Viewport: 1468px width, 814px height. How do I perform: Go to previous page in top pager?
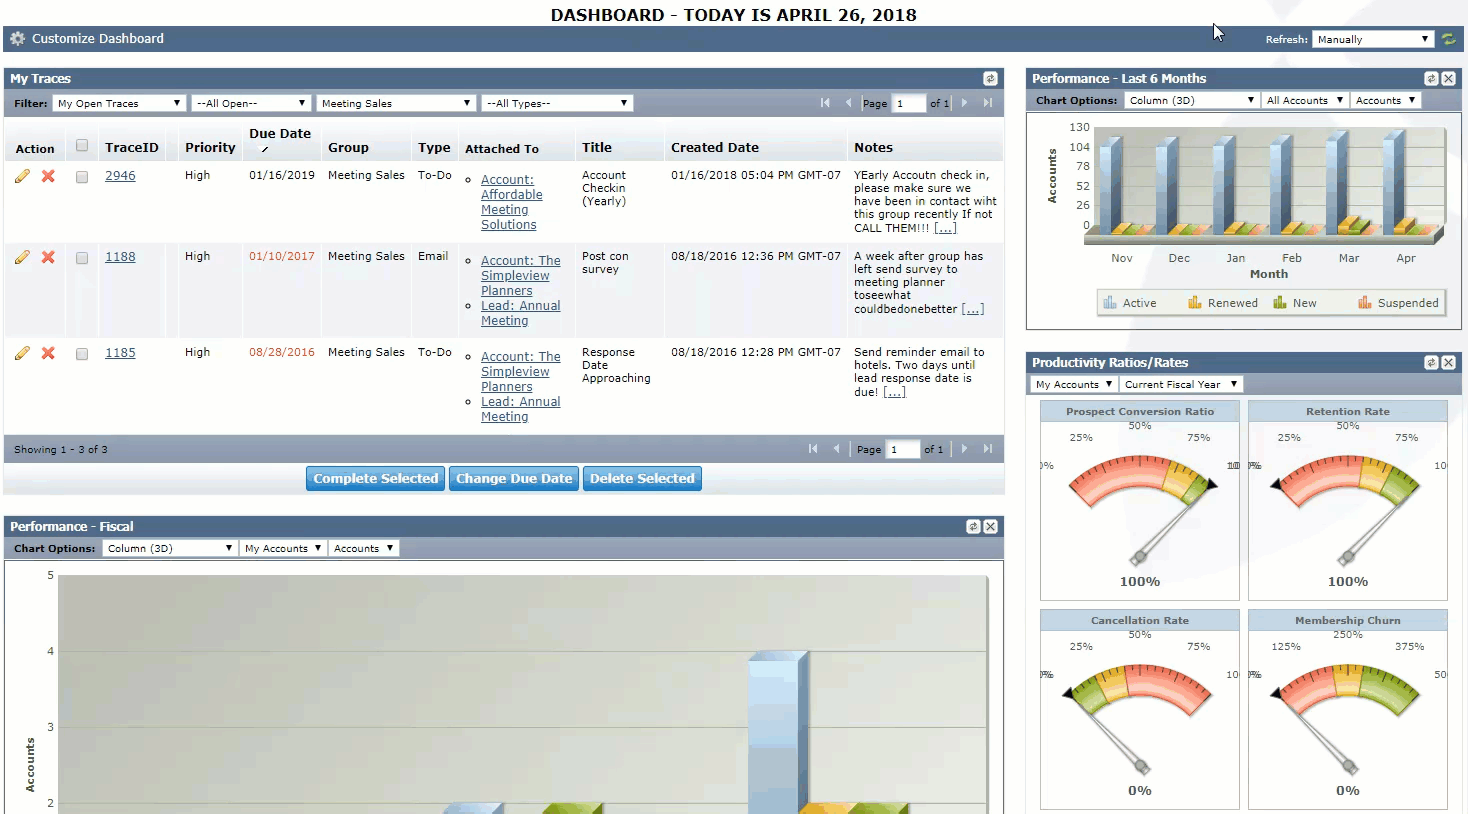[848, 103]
